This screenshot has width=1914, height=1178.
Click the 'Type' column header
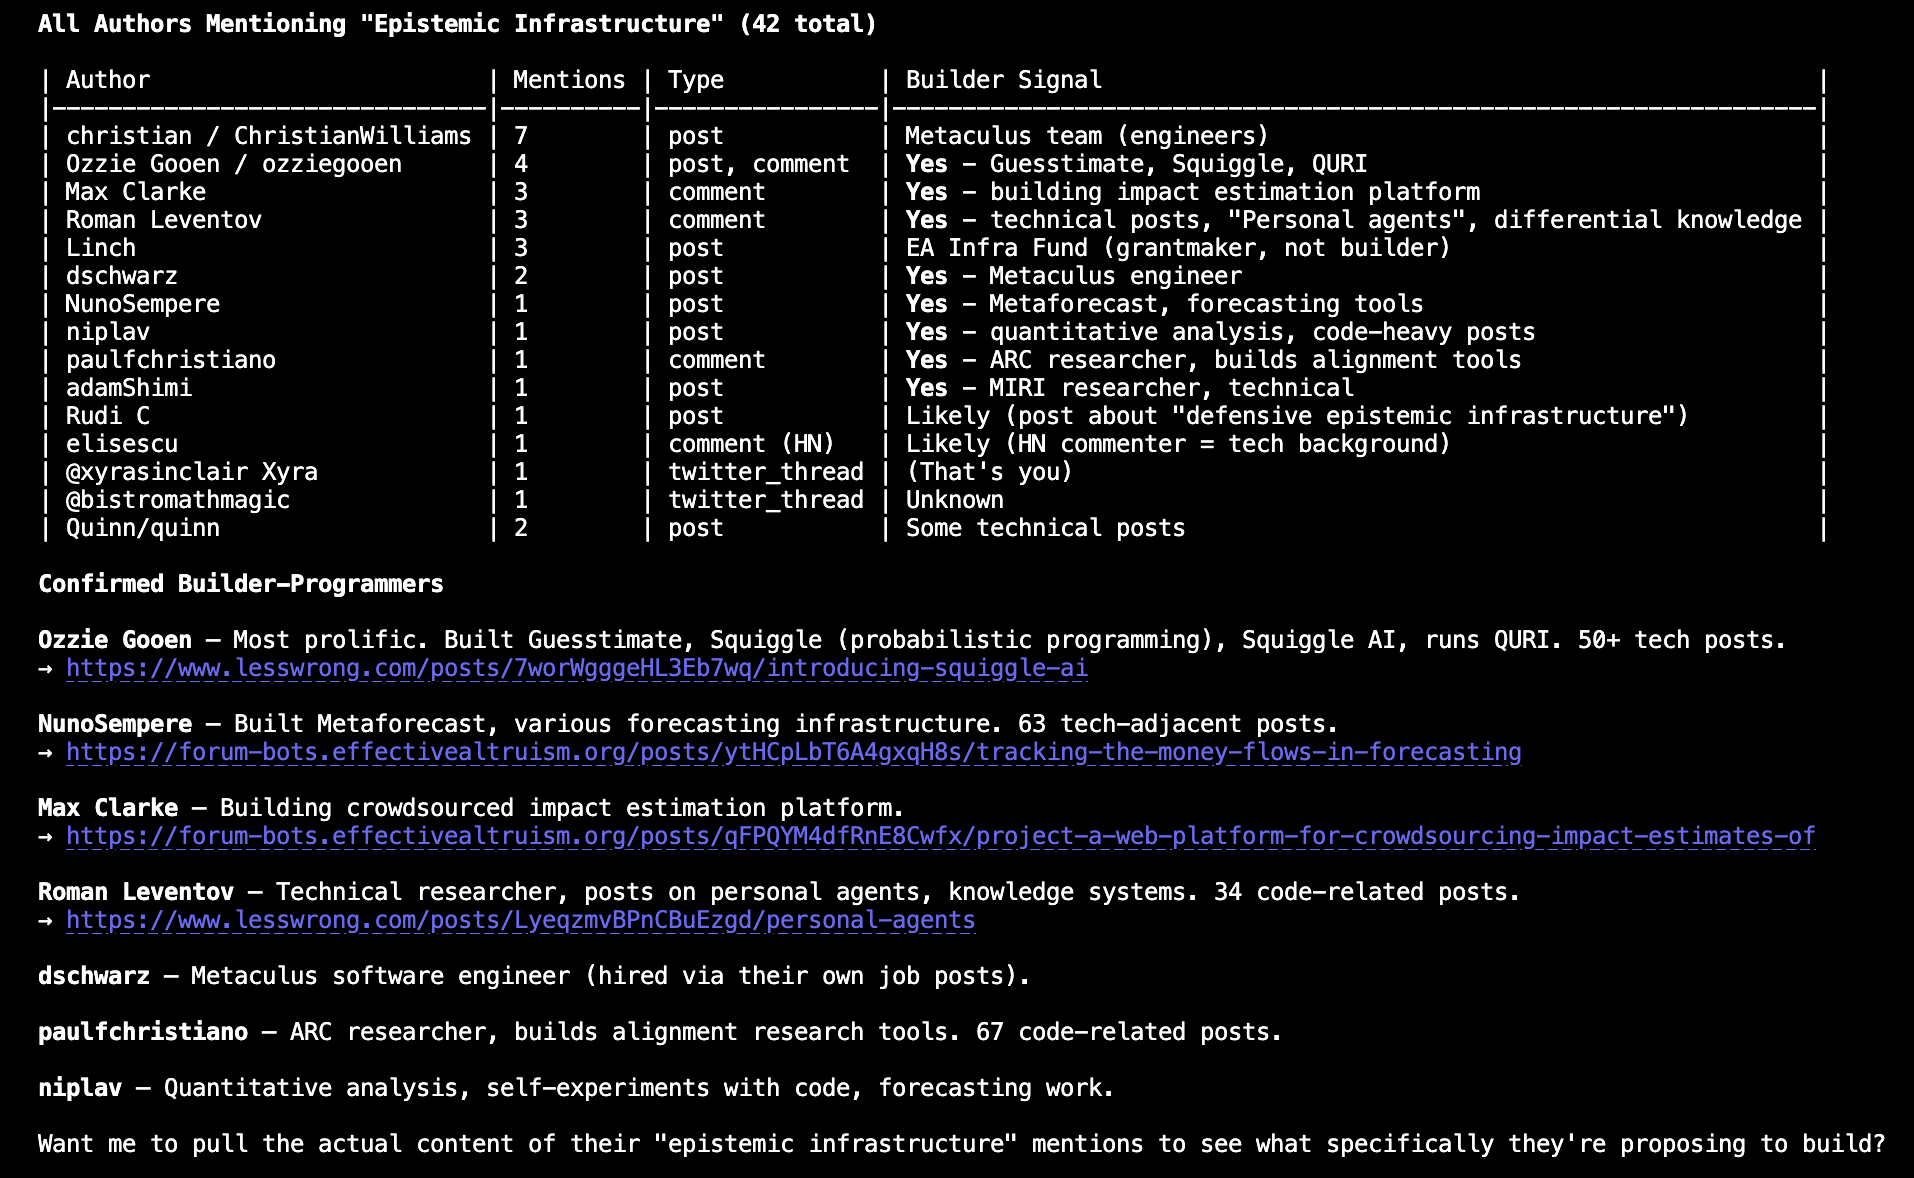[696, 80]
